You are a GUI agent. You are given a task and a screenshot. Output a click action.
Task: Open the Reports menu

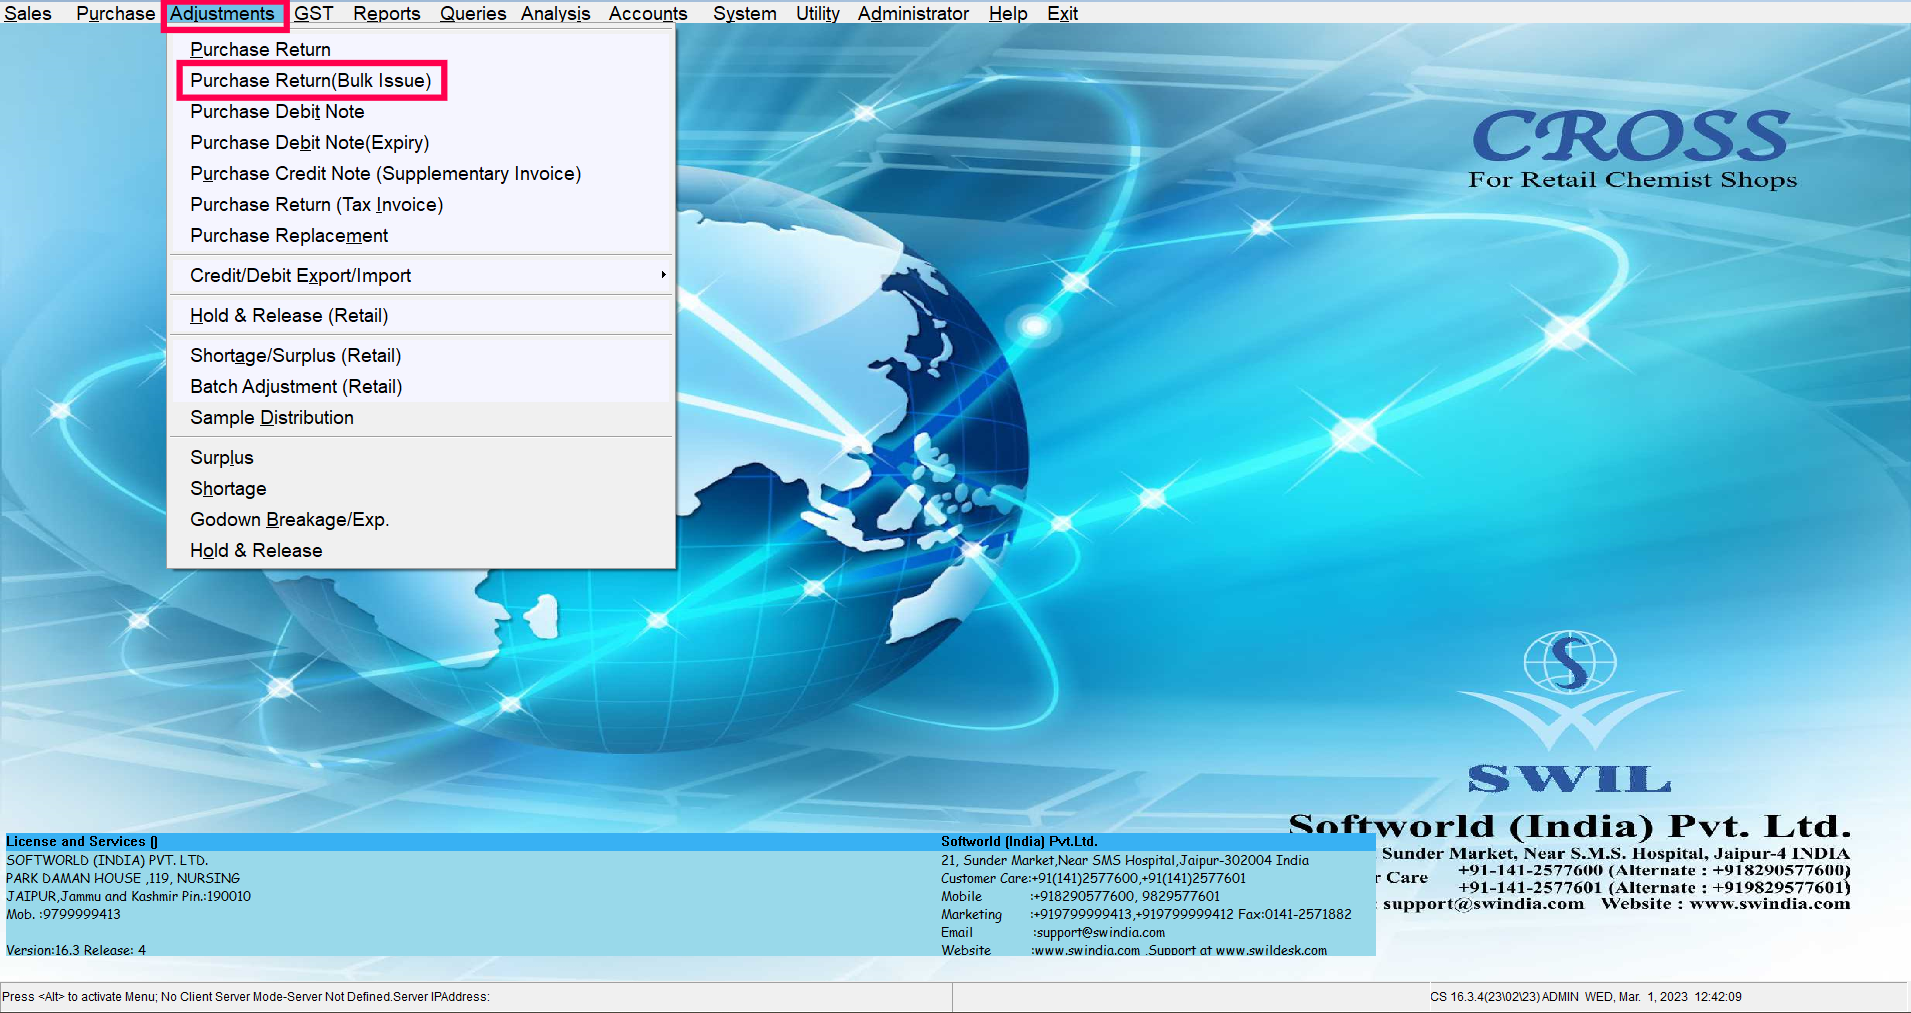tap(386, 13)
